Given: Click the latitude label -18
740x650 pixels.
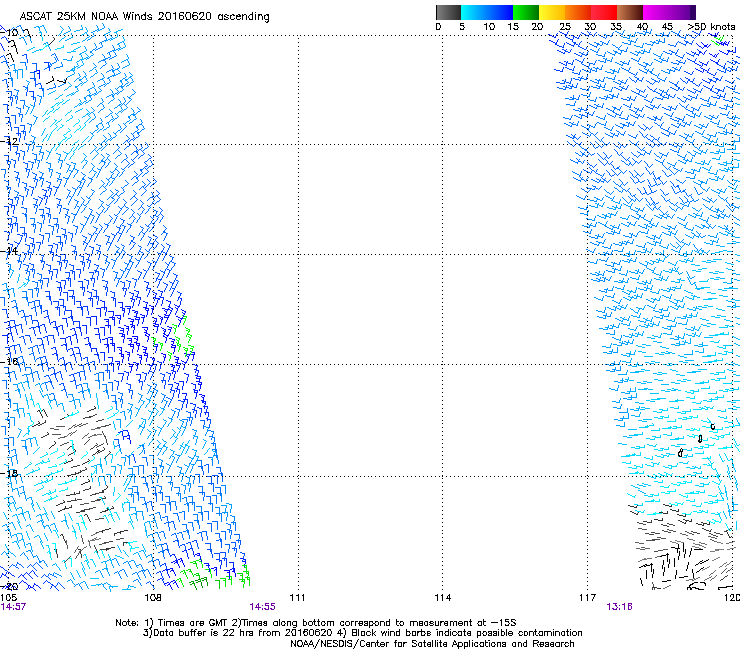Looking at the screenshot, I should coord(10,473).
